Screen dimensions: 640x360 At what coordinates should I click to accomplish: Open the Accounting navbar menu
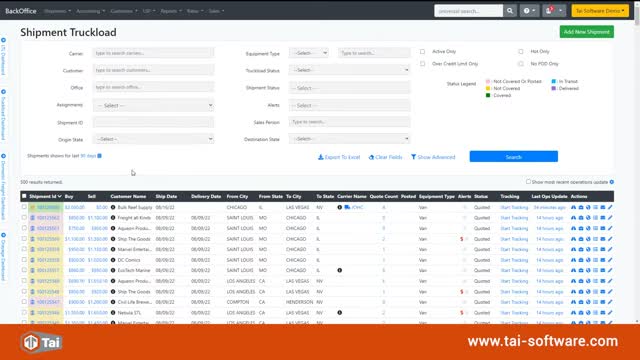click(x=91, y=11)
